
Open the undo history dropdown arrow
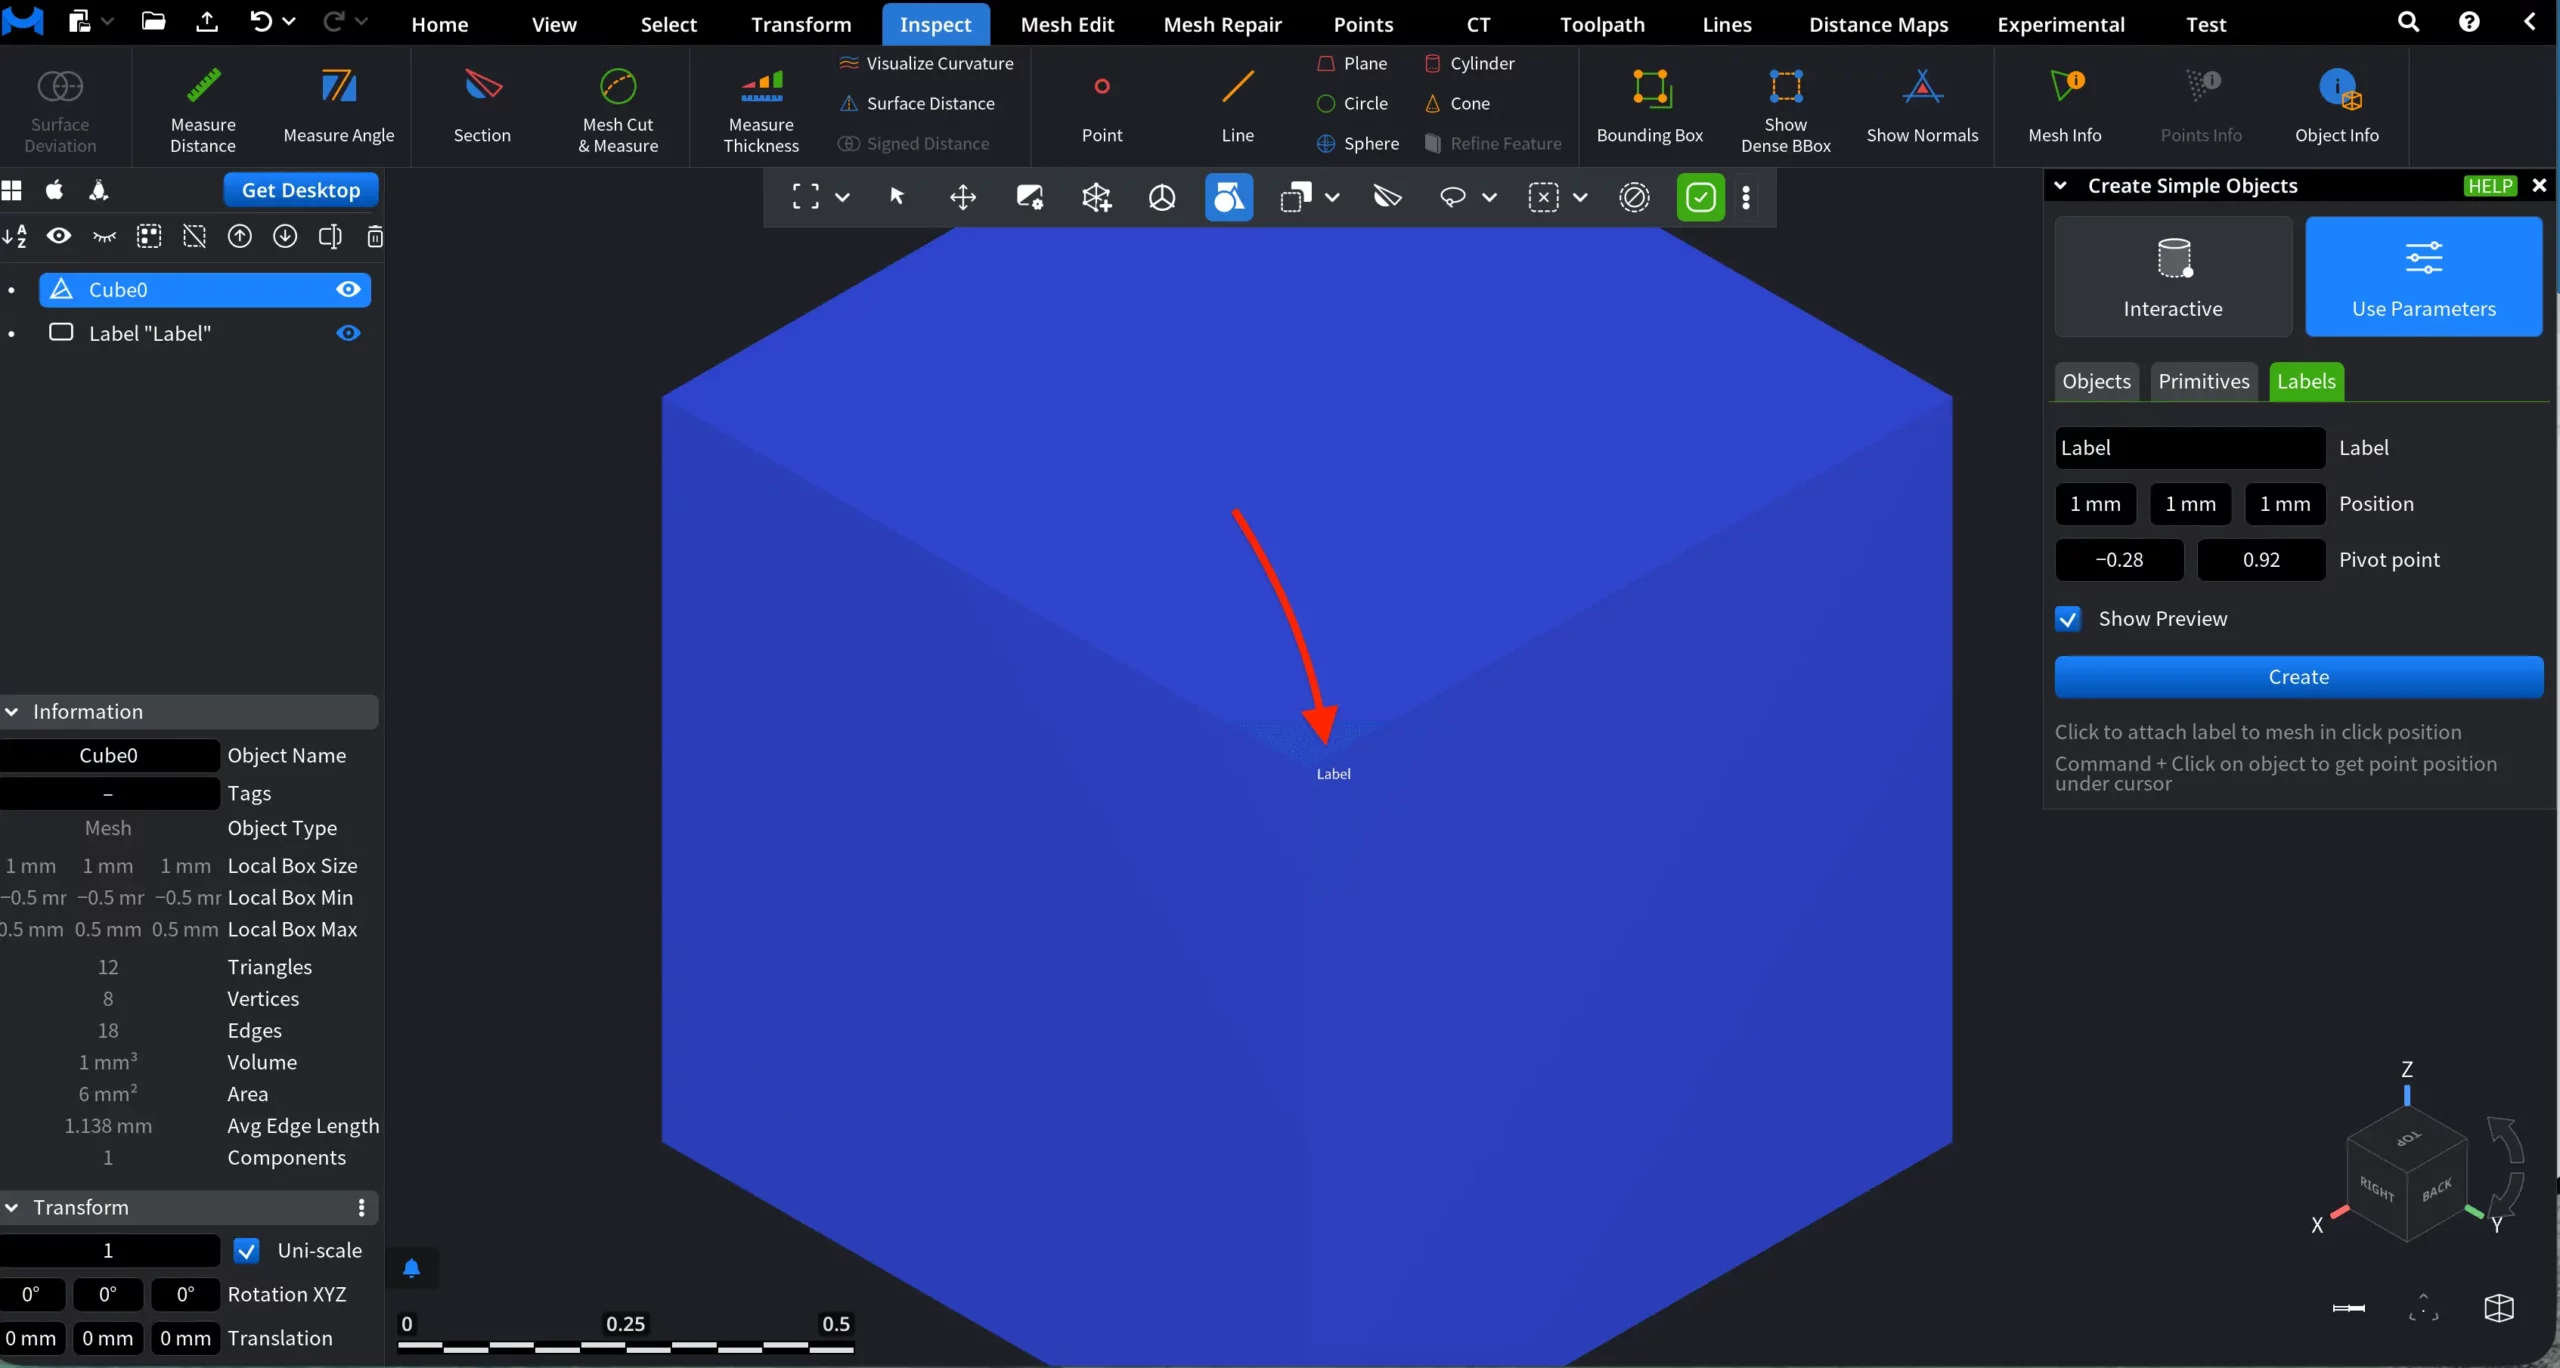point(290,22)
